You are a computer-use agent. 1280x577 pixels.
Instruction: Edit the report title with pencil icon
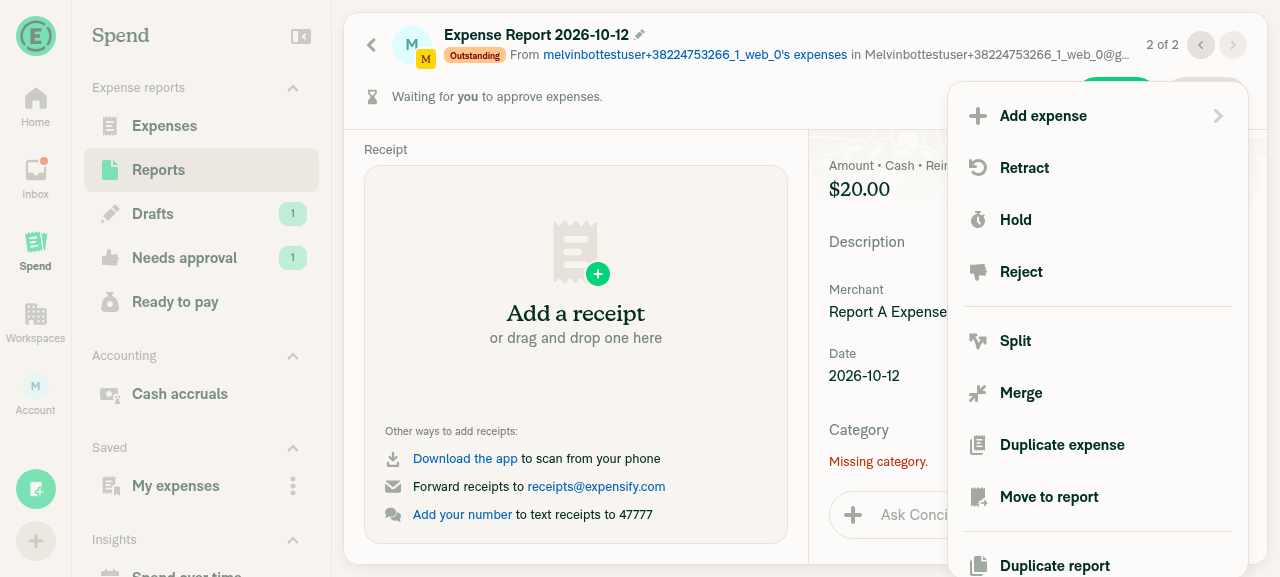[640, 35]
